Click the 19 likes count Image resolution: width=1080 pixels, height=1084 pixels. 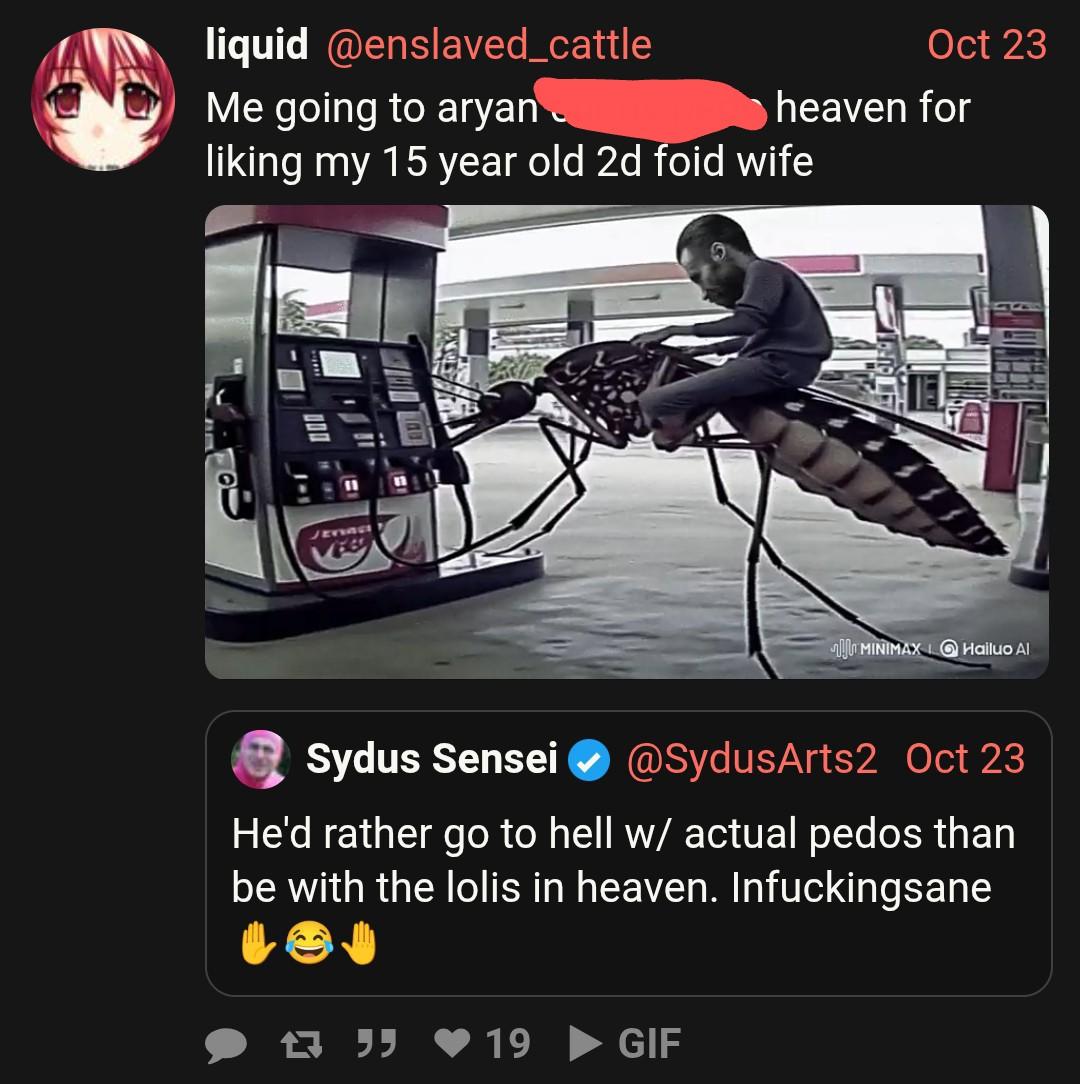(508, 1044)
